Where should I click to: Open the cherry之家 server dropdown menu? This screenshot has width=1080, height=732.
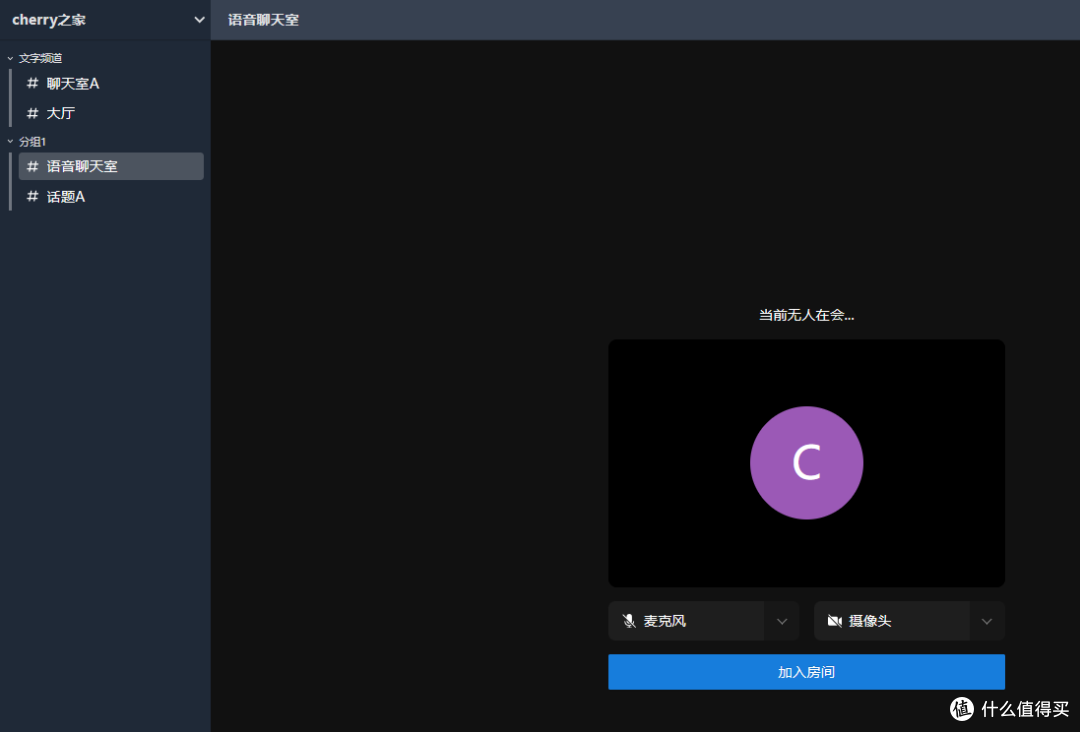coord(197,19)
